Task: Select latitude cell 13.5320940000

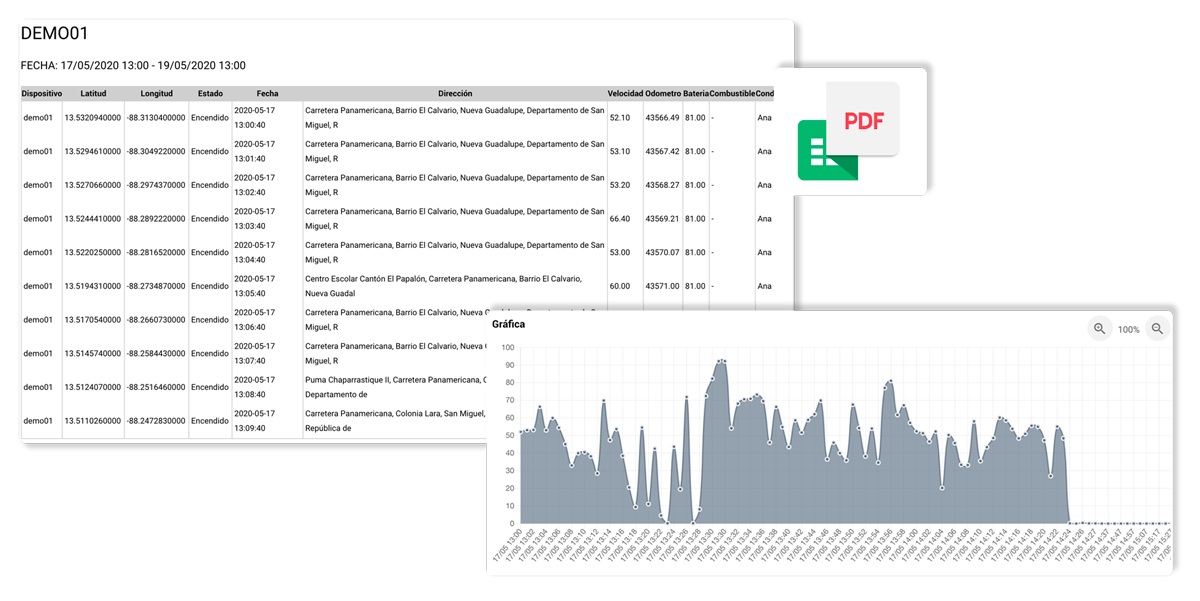Action: tap(93, 118)
